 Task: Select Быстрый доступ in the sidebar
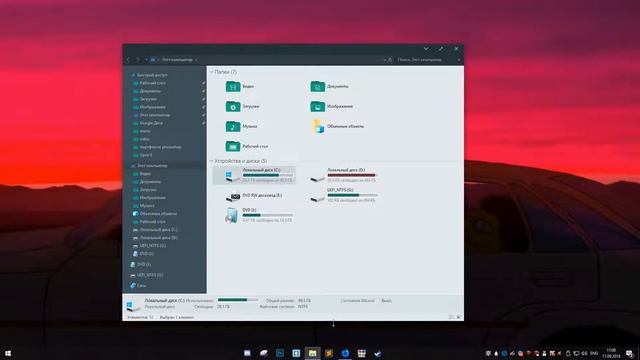[x=149, y=75]
